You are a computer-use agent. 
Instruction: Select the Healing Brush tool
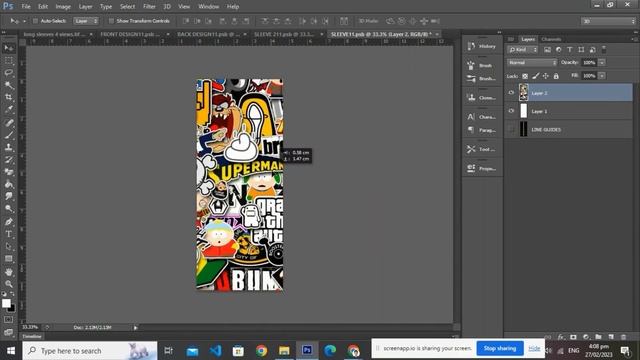pyautogui.click(x=9, y=122)
